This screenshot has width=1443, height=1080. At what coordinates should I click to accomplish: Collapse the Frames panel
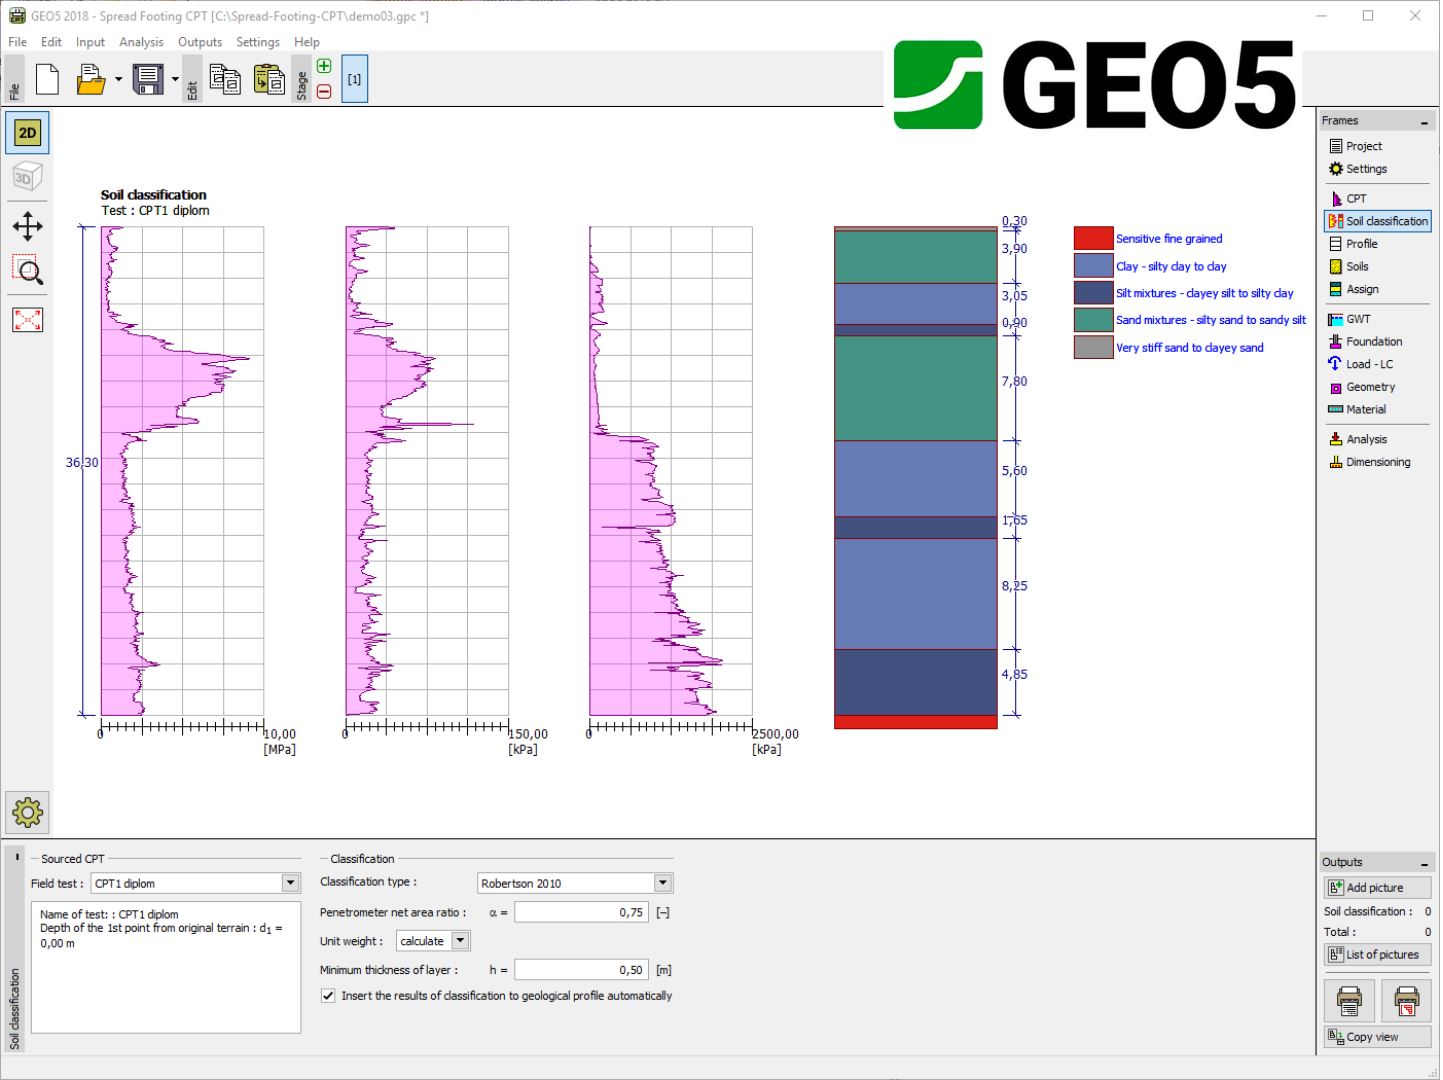pyautogui.click(x=1424, y=122)
